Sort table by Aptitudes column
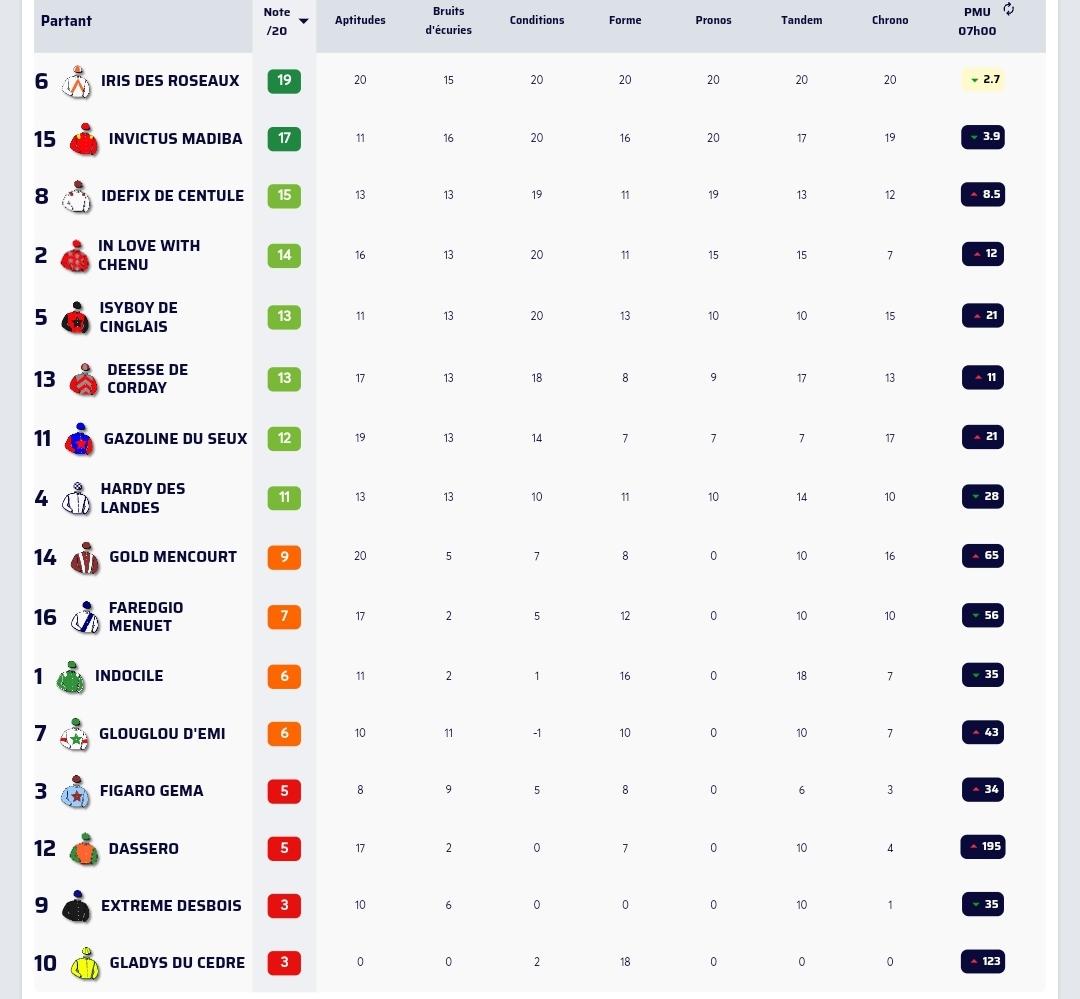This screenshot has width=1080, height=999. (x=360, y=20)
